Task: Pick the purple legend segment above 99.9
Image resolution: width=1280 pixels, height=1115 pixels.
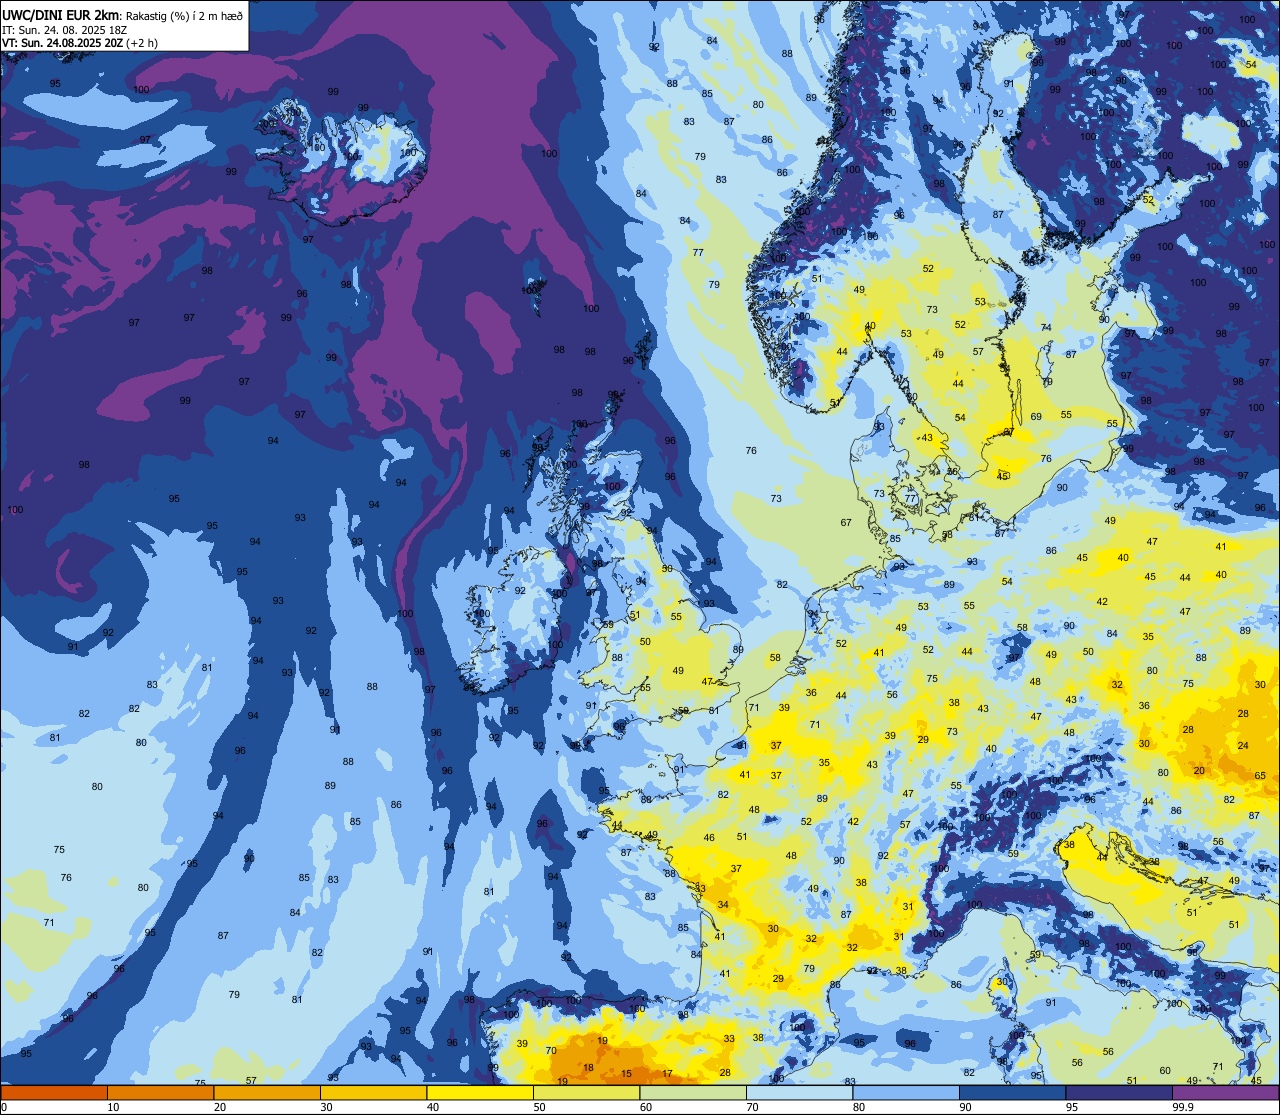Action: 1226,1092
